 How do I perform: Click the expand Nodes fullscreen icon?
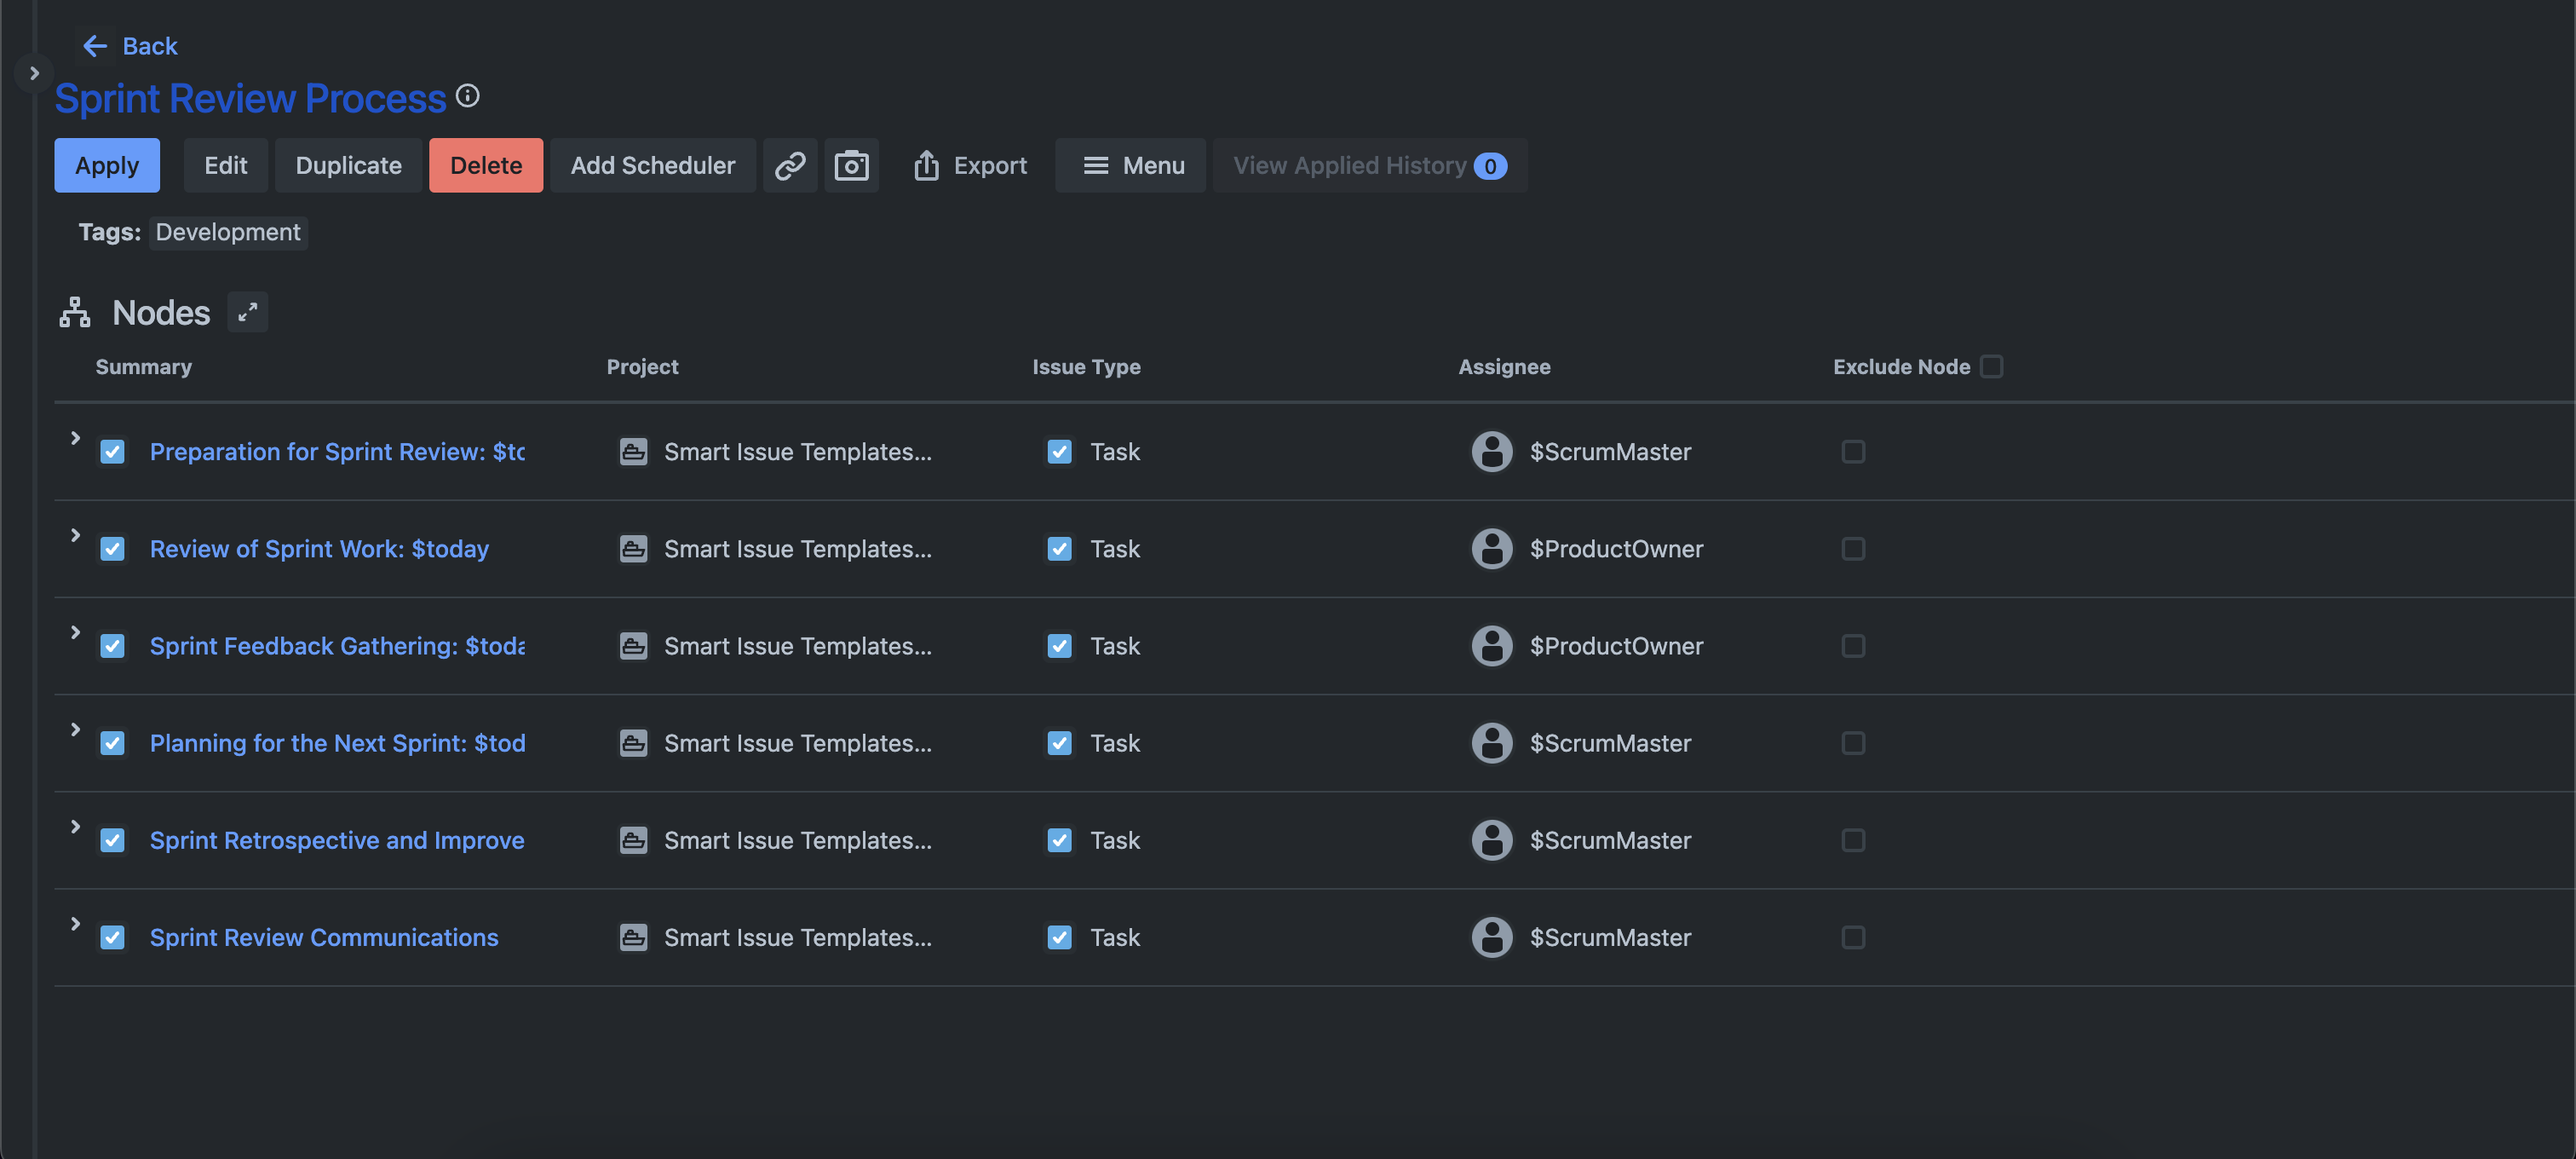pyautogui.click(x=247, y=312)
